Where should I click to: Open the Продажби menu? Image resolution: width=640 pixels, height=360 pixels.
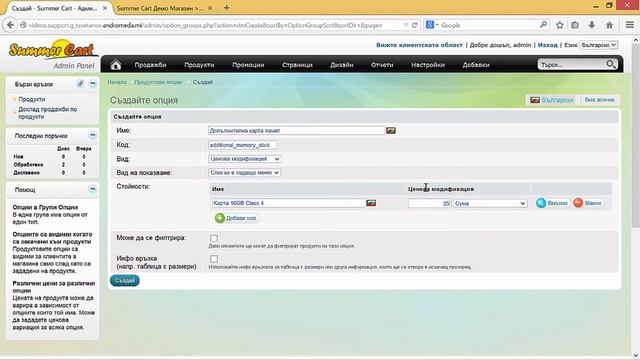[x=150, y=64]
